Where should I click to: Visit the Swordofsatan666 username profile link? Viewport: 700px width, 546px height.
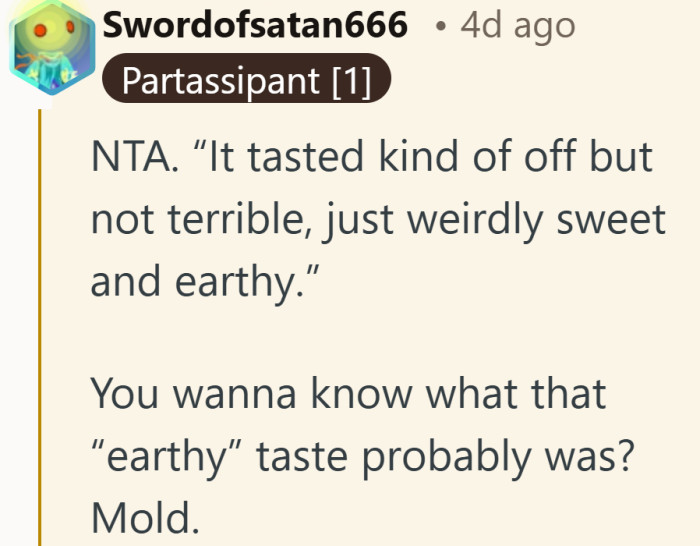255,25
